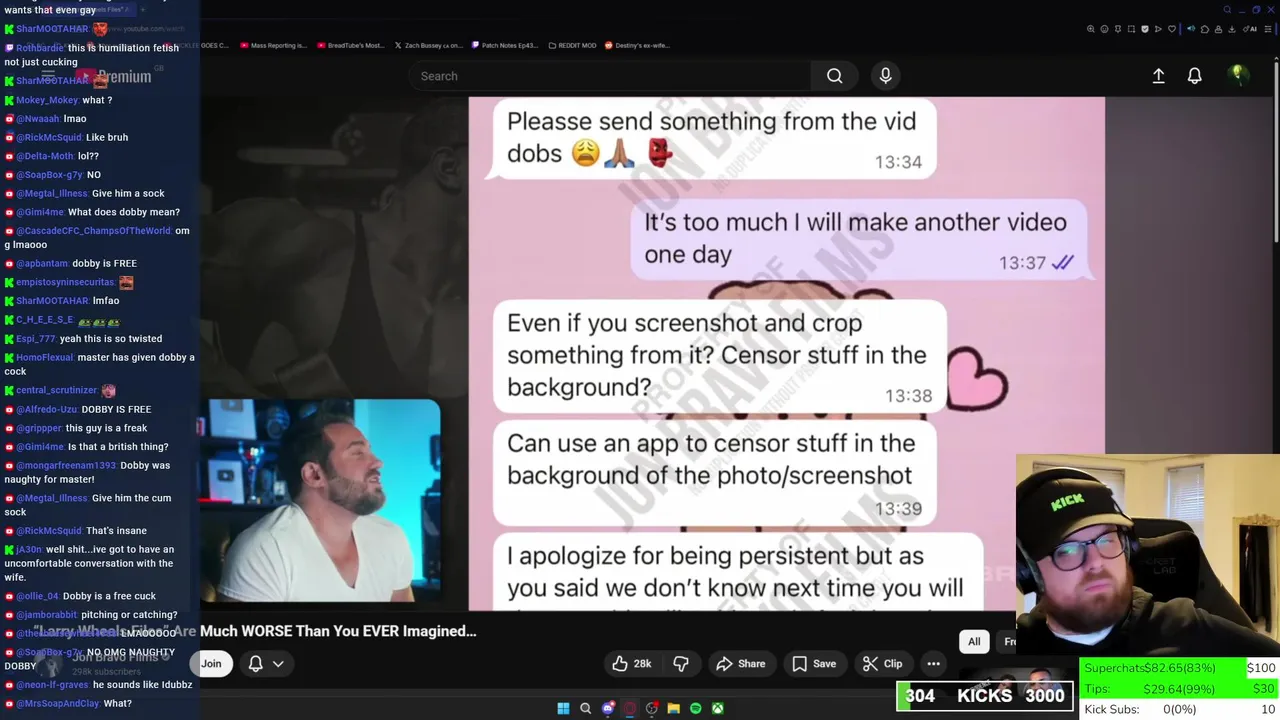The height and width of the screenshot is (720, 1280).
Task: Open Mass Reporting bookmark
Action: 273,45
